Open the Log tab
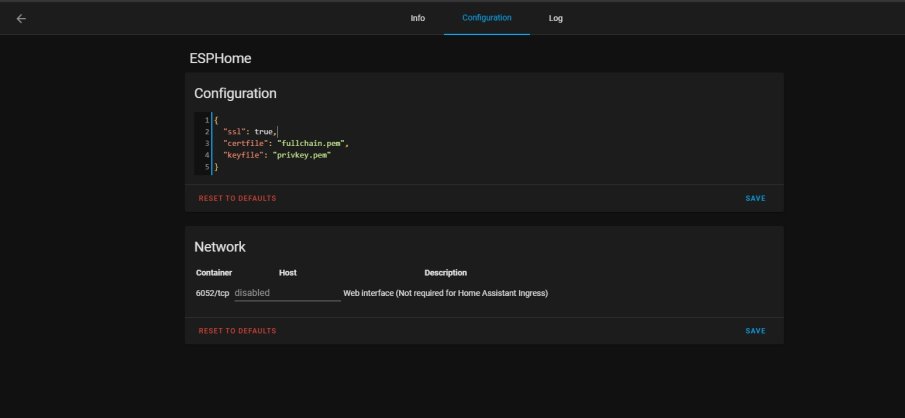905x418 pixels. click(x=556, y=18)
